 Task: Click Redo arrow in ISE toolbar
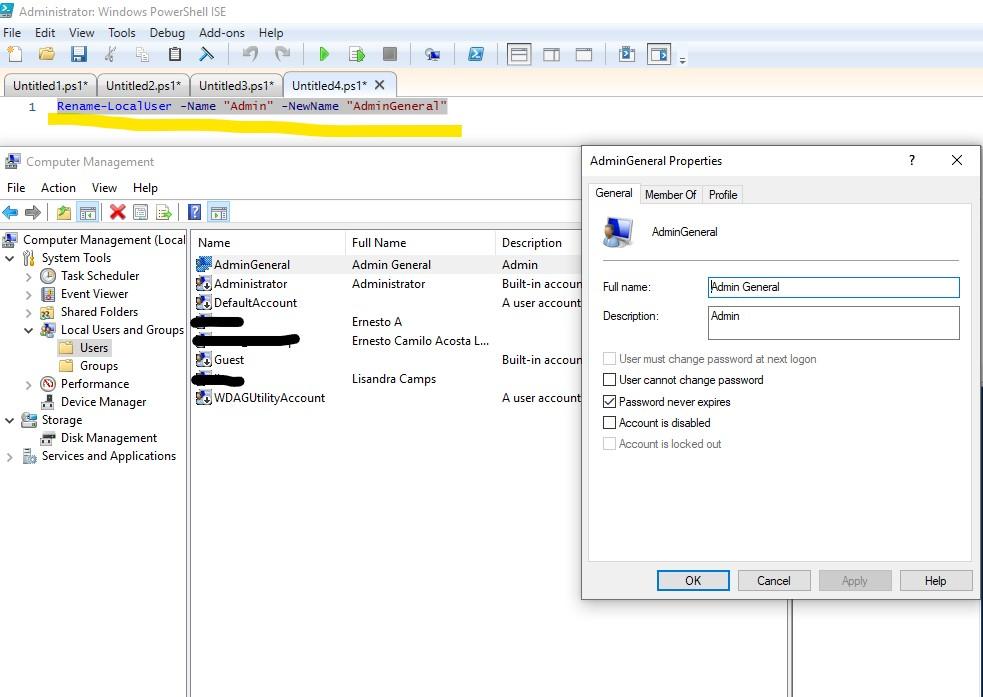click(x=282, y=55)
